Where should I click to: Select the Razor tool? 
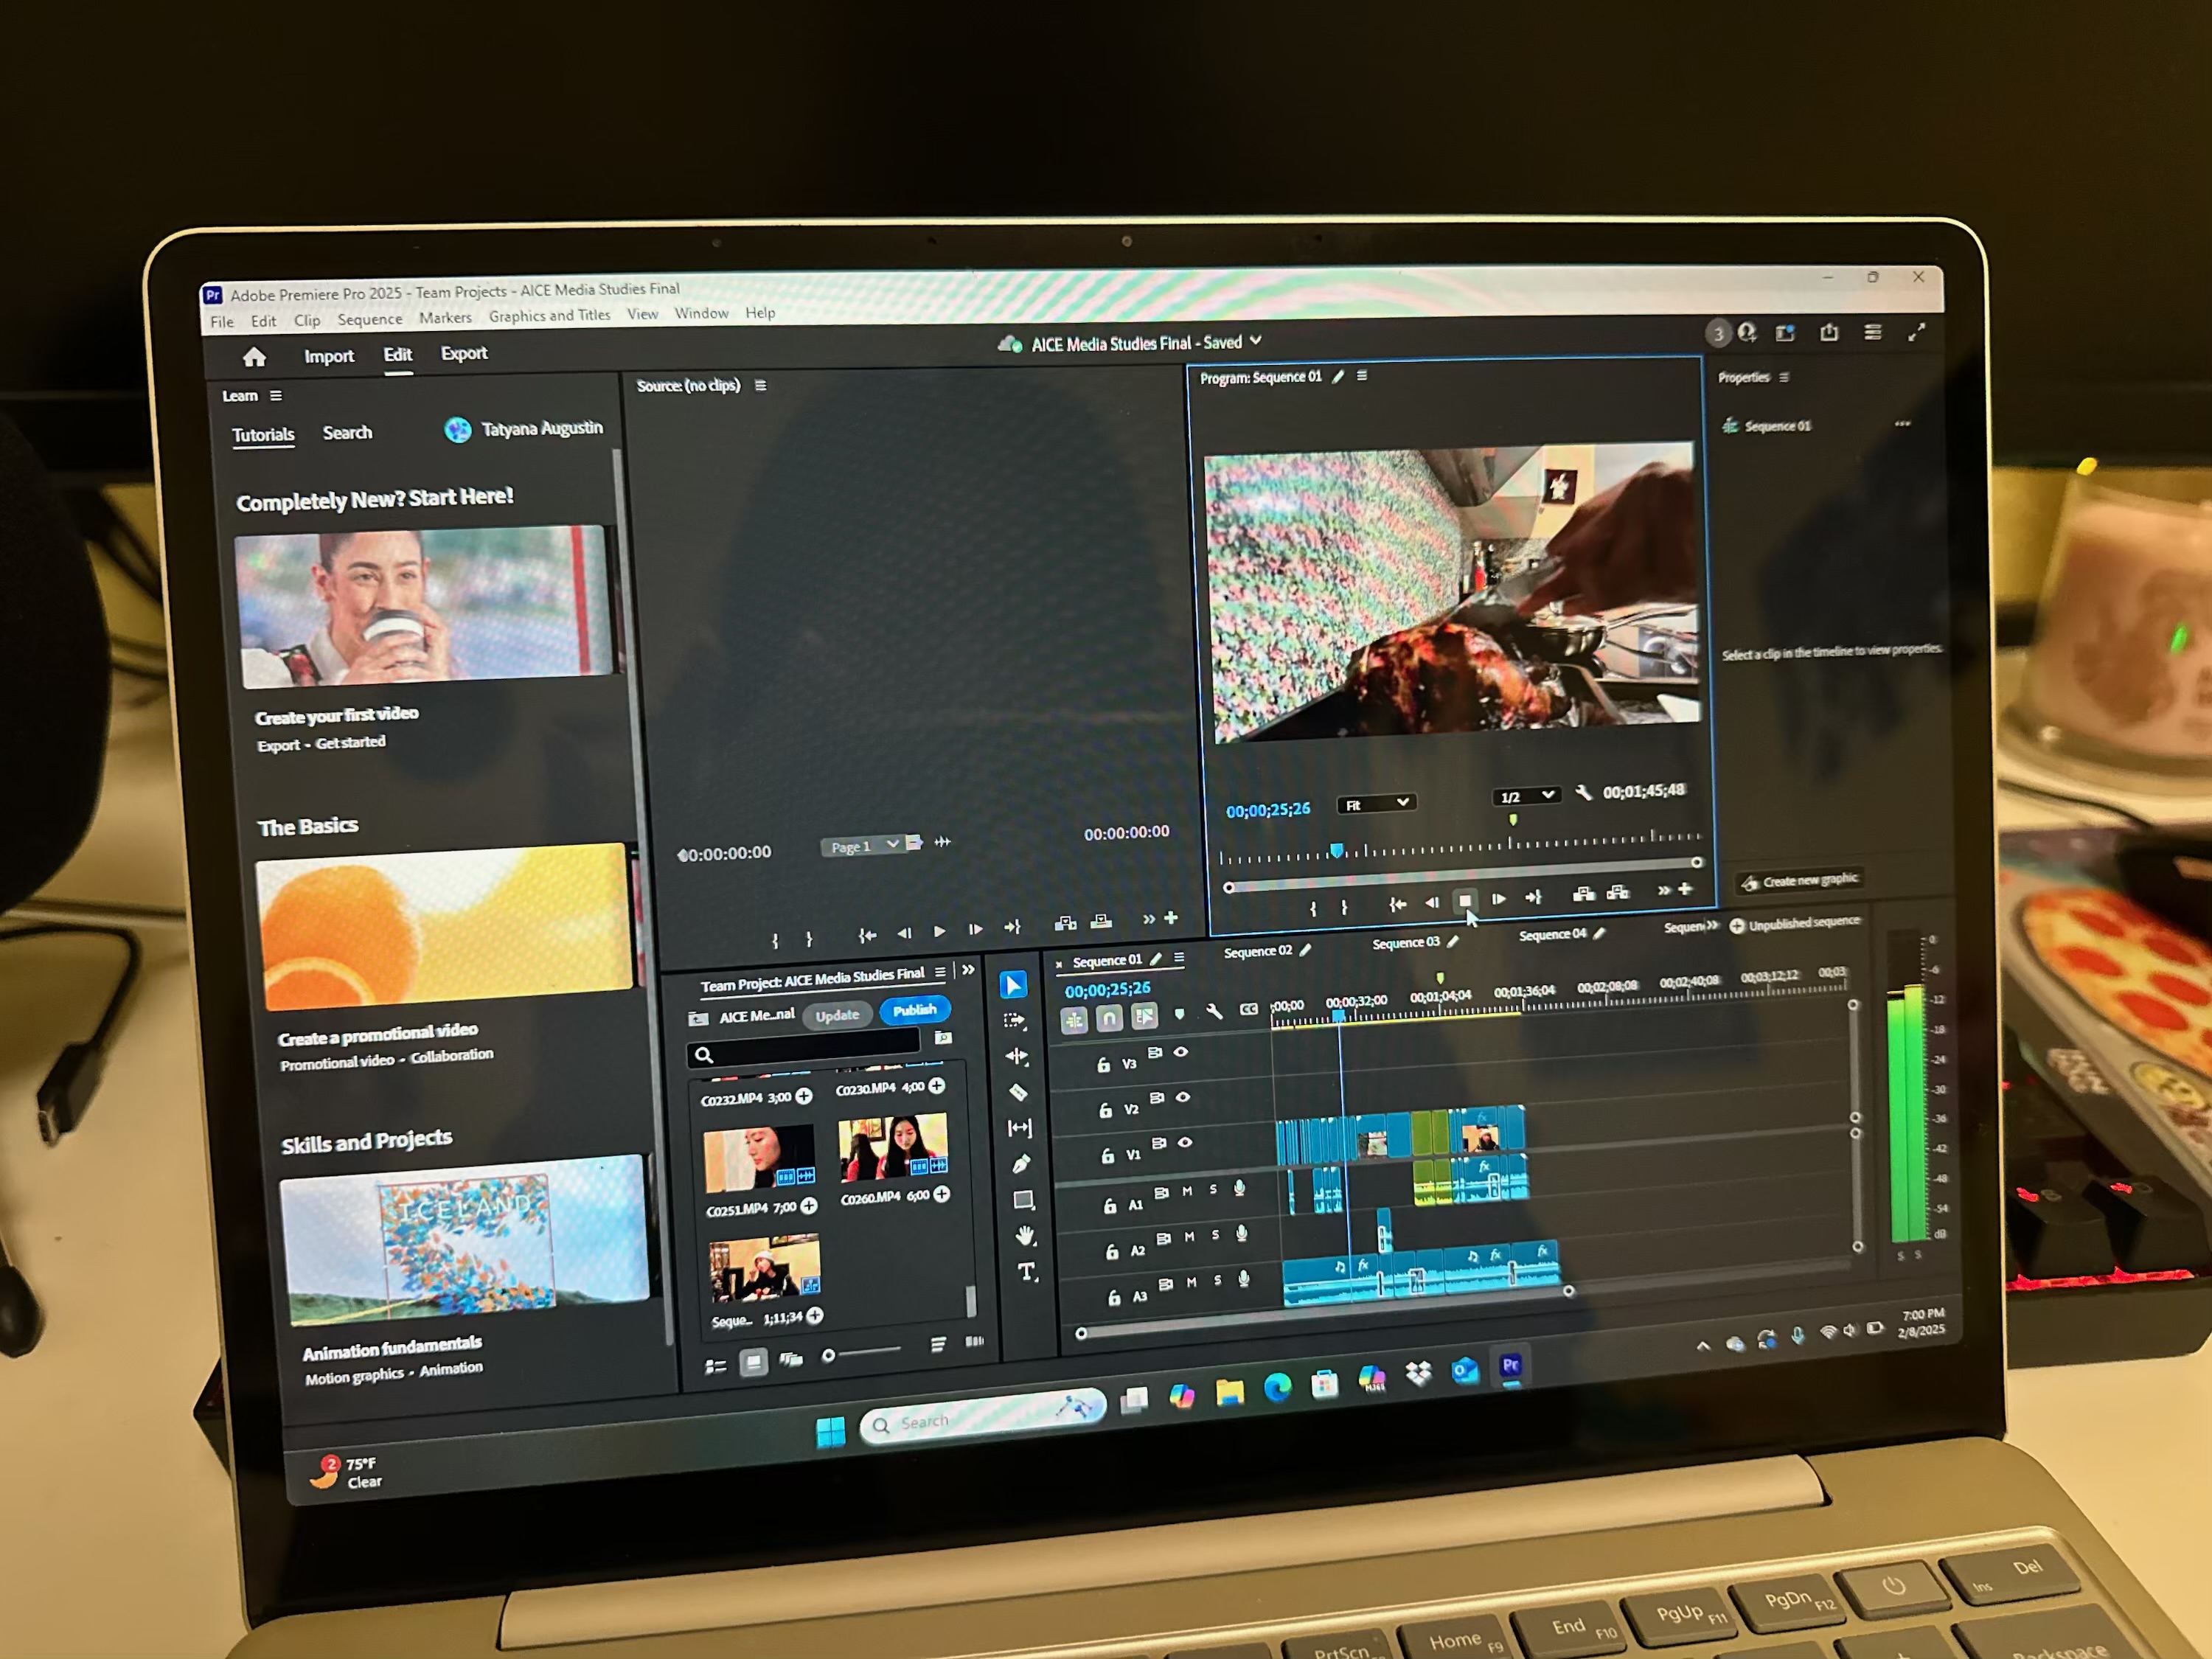(x=1018, y=1092)
